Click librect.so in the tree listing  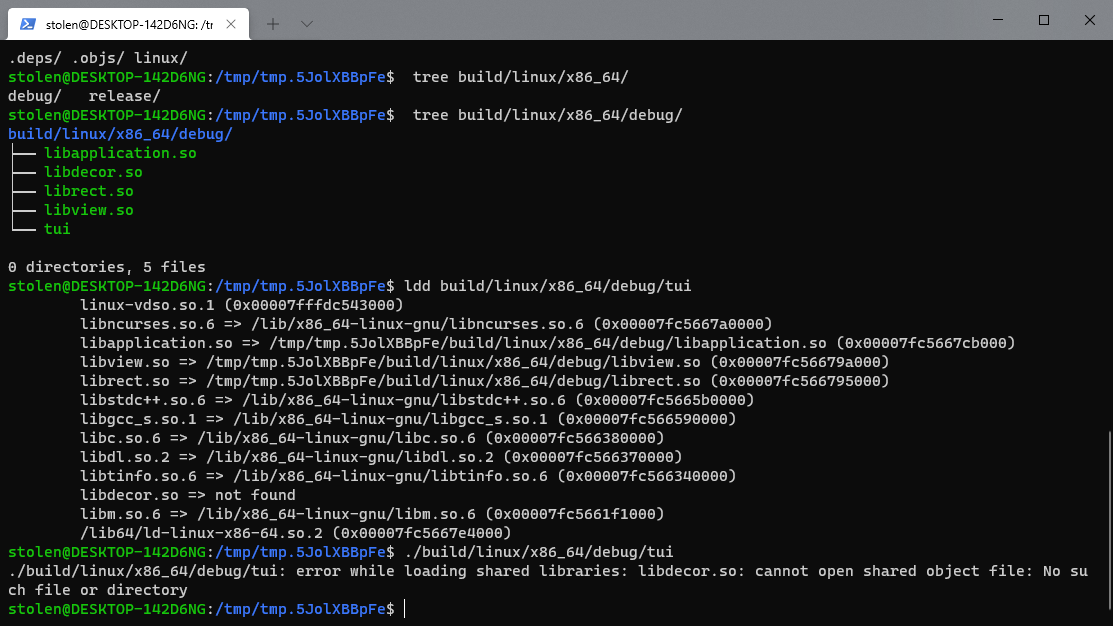[x=89, y=191]
